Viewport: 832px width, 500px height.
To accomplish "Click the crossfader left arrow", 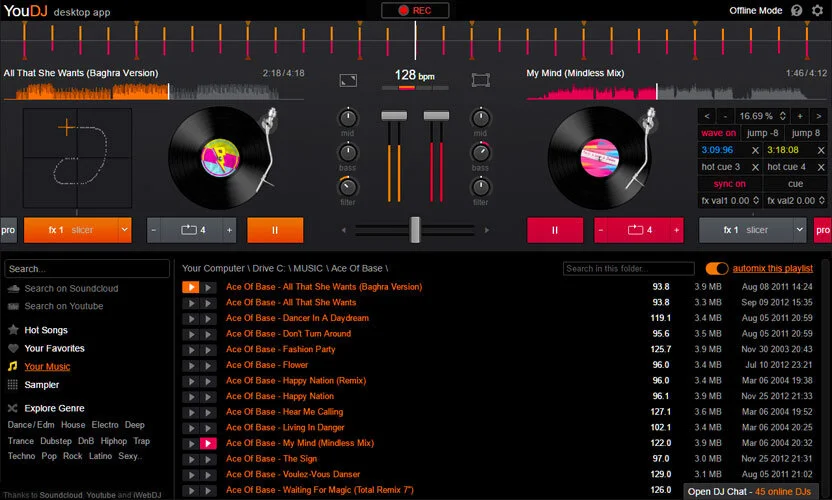I will click(x=344, y=230).
